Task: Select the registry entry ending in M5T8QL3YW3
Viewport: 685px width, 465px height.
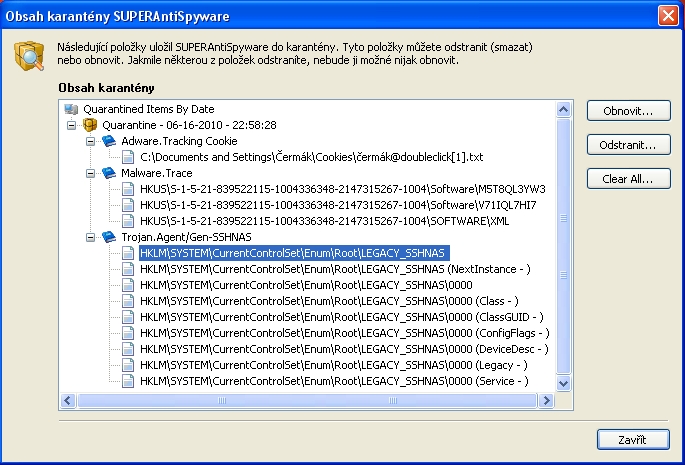Action: coord(342,189)
